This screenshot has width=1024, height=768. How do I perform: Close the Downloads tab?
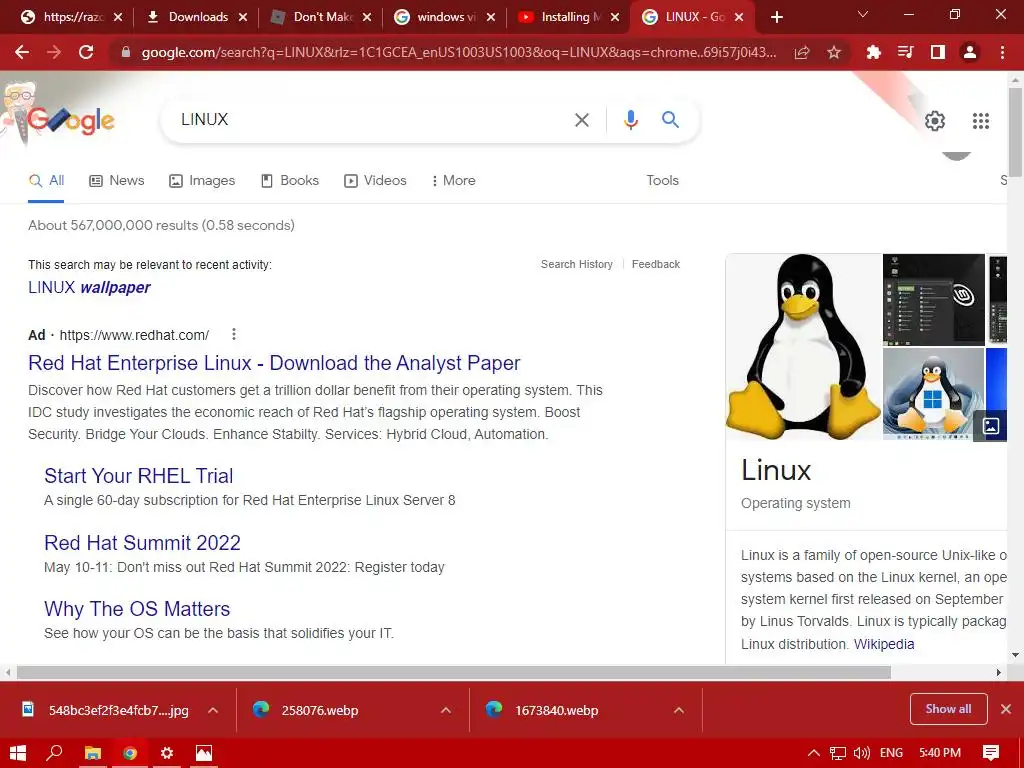point(243,17)
